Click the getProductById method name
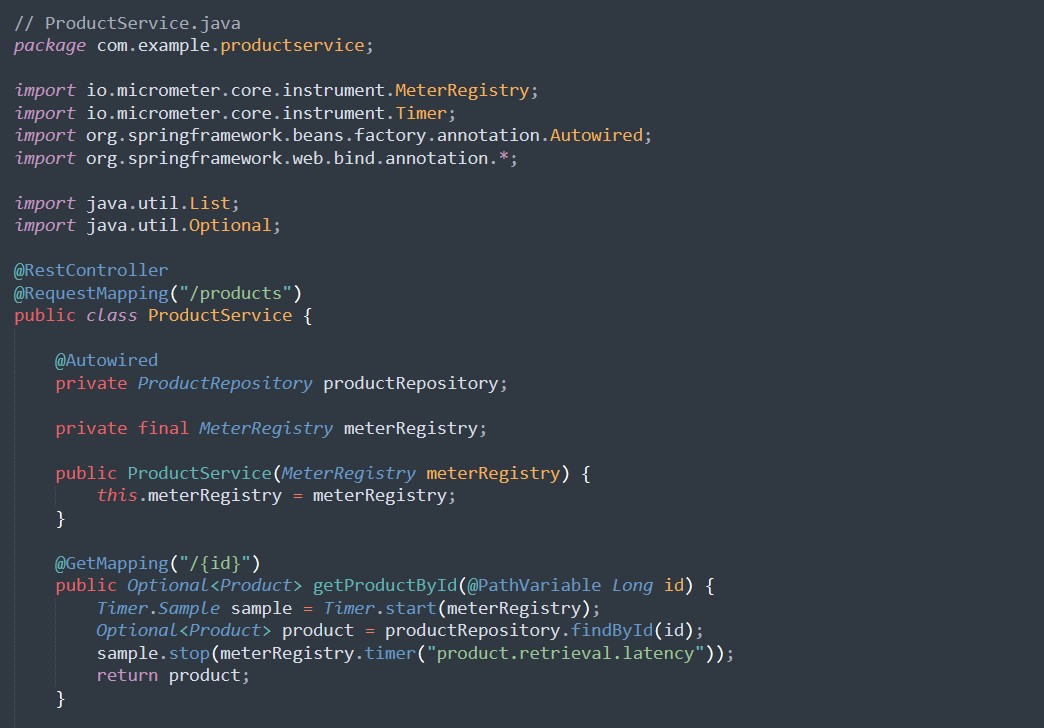Screen dimensions: 1044x728 coord(384,585)
